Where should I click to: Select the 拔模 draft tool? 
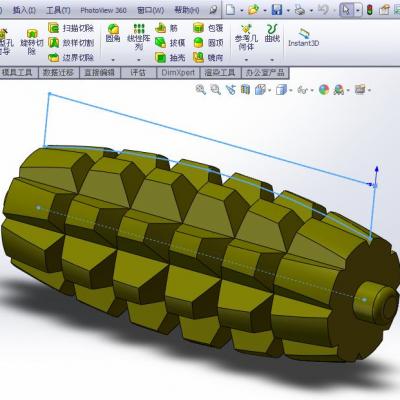click(170, 43)
